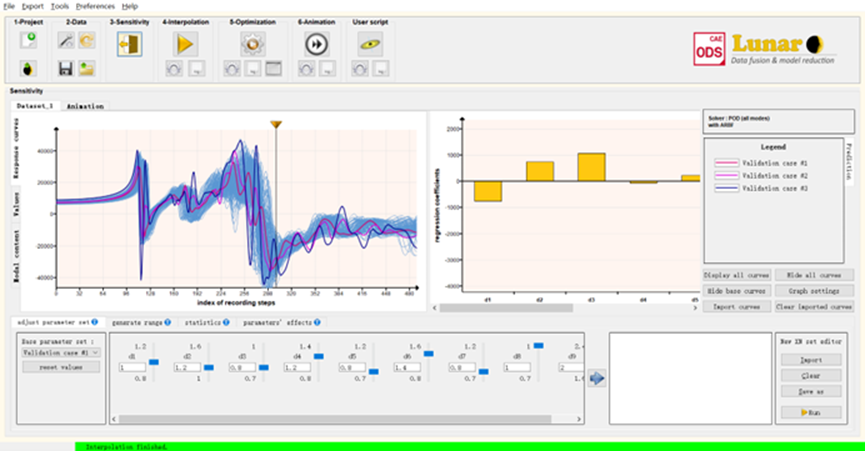Select the Response curves vertical tab

(16, 148)
